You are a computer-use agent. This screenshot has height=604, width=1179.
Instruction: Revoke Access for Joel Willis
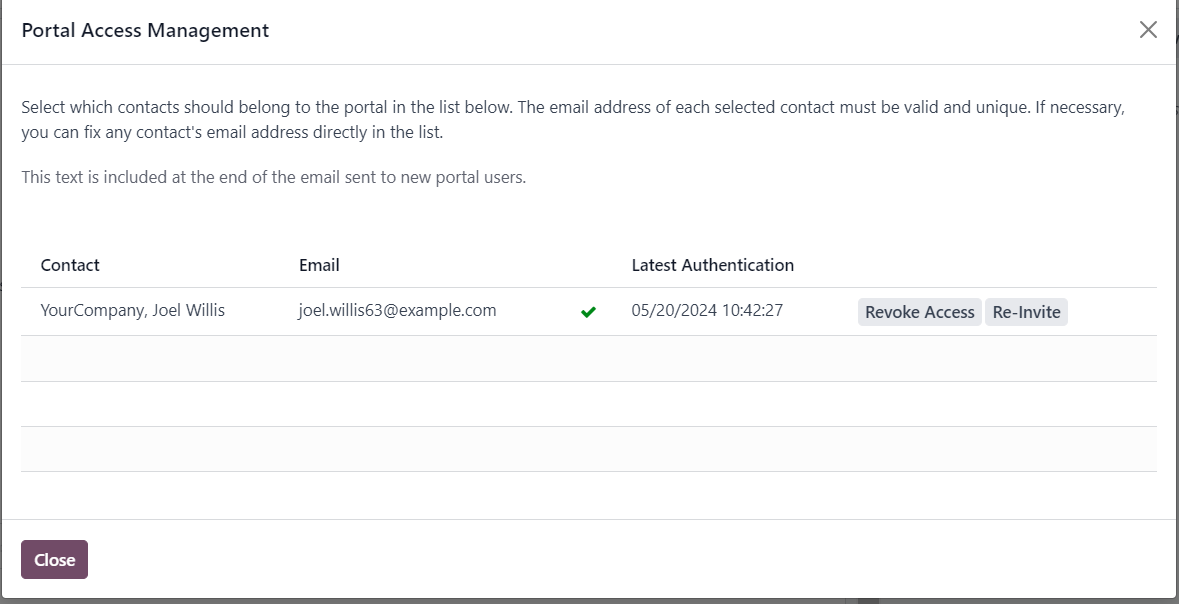click(919, 312)
